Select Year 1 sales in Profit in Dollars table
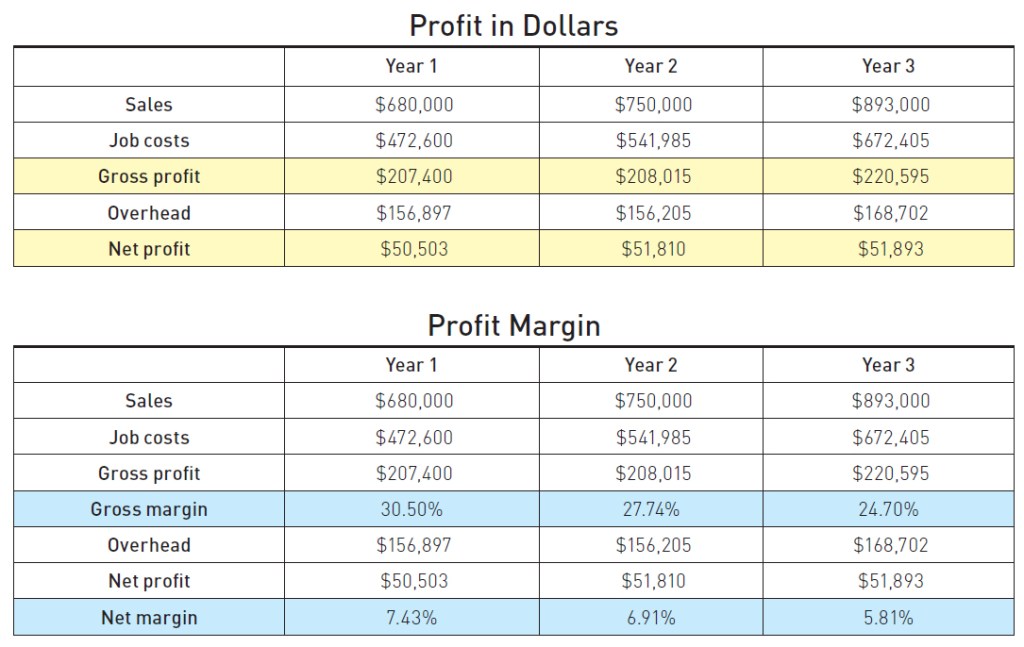The width and height of the screenshot is (1024, 647). tap(413, 104)
